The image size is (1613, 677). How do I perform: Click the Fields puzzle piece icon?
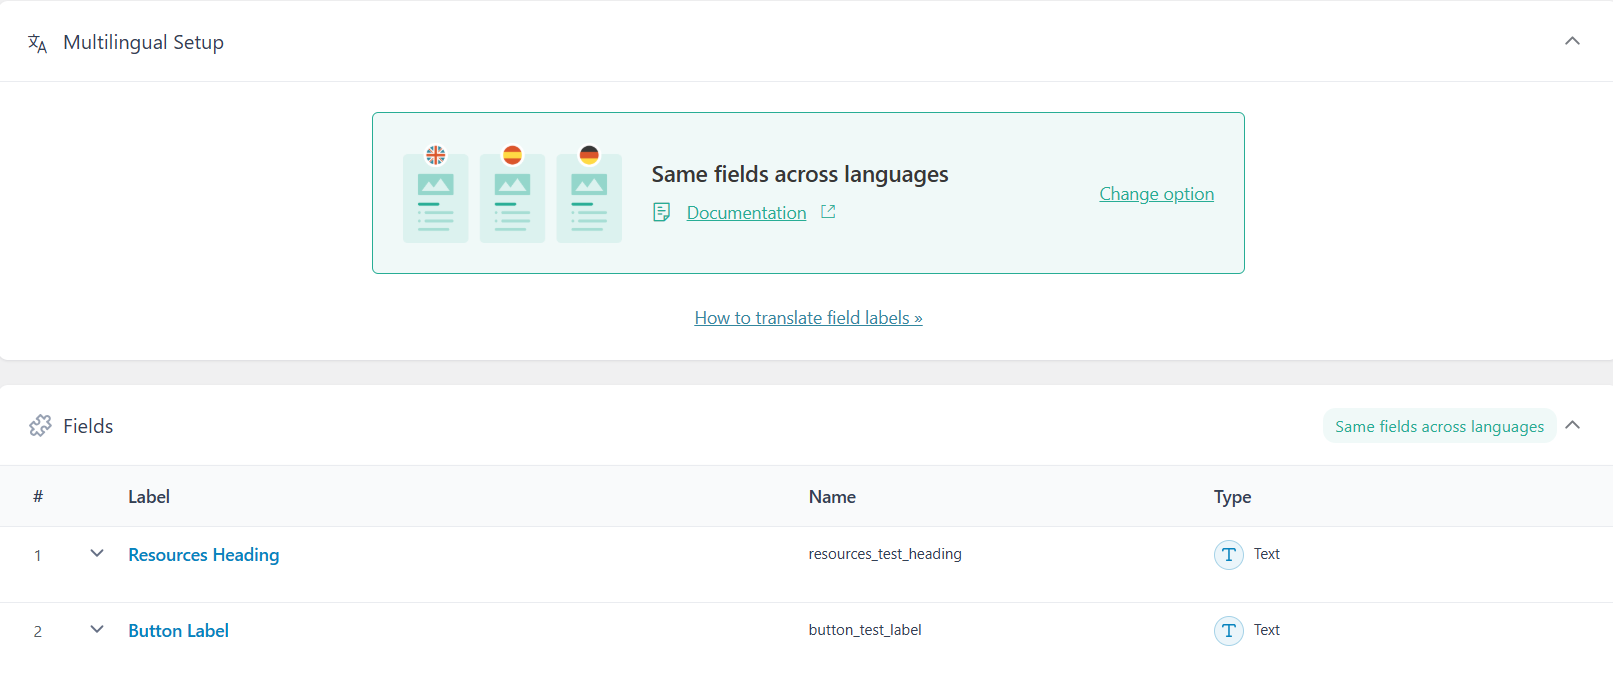point(40,426)
